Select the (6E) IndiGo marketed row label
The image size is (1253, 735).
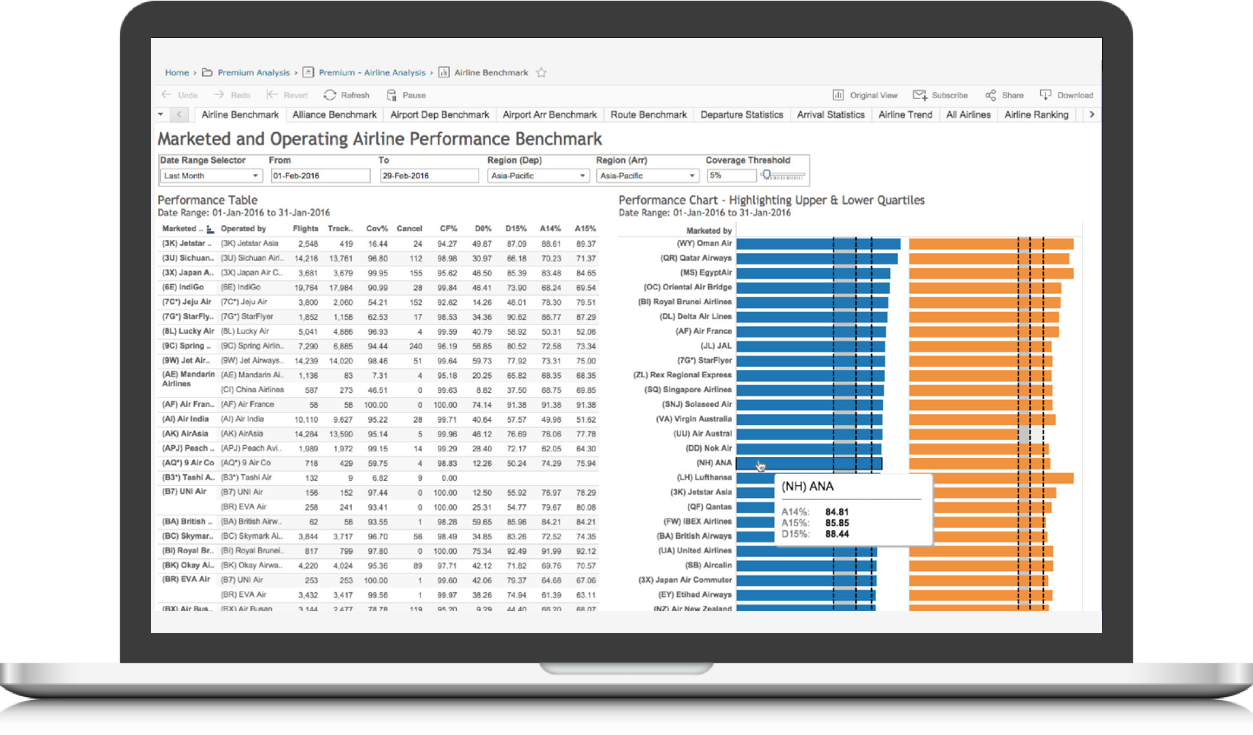tap(182, 287)
